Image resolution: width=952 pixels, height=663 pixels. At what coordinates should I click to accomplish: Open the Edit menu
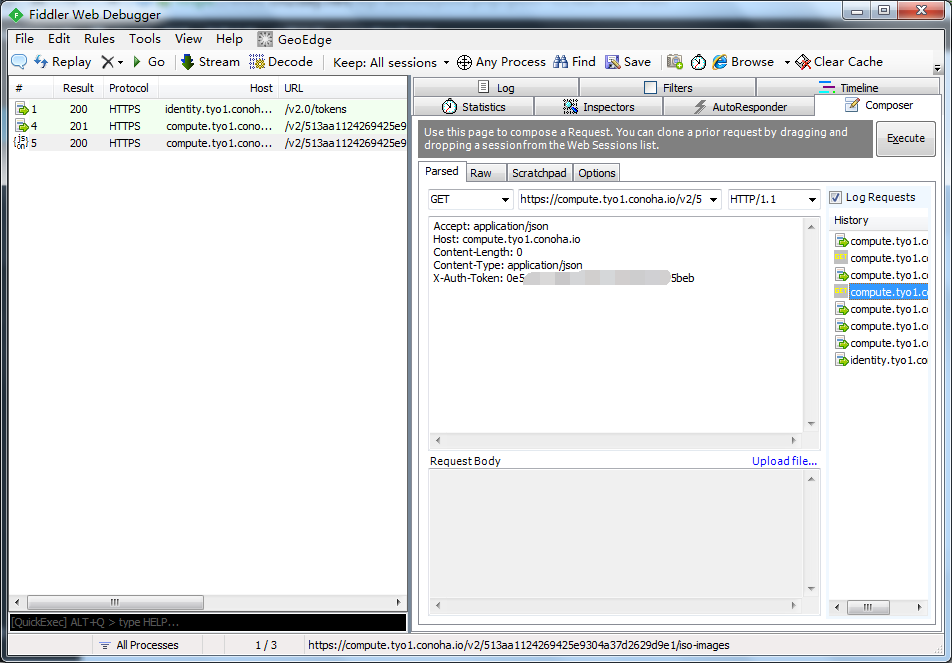tap(59, 39)
